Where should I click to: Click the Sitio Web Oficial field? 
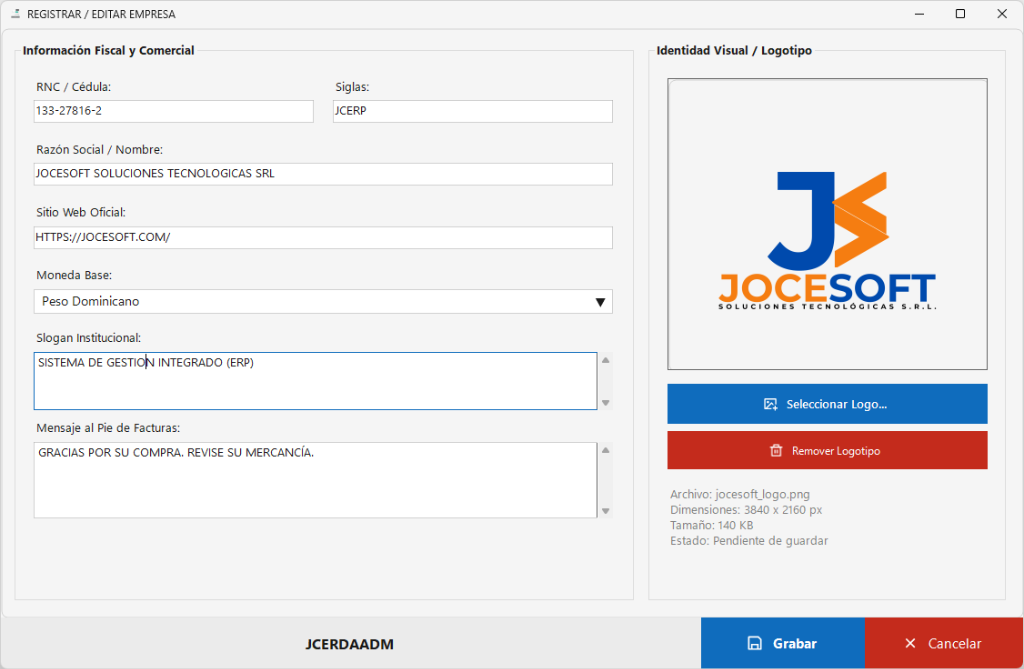[323, 237]
